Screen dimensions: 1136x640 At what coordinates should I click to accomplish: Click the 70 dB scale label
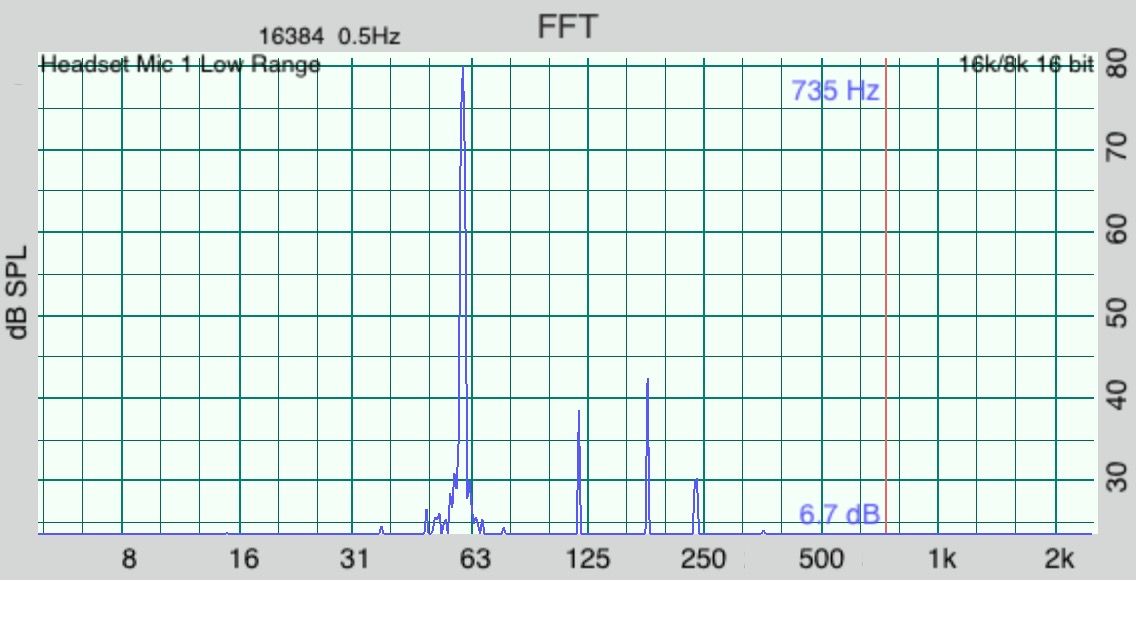[x=1116, y=147]
